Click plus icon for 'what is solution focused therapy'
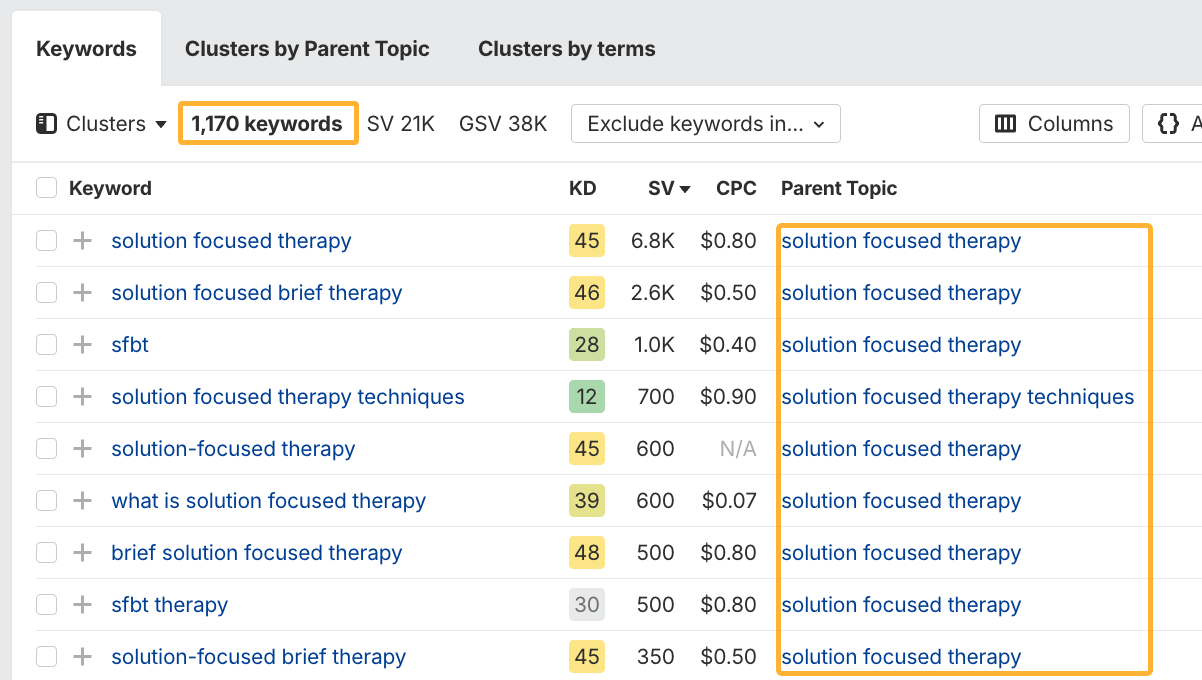This screenshot has width=1202, height=680. click(x=83, y=501)
